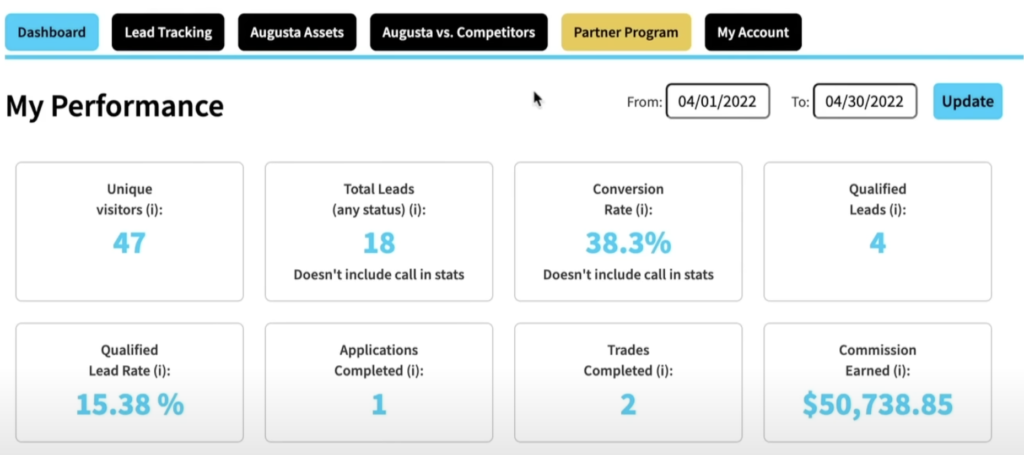Viewport: 1024px width, 455px height.
Task: Click the $50,738.85 commission value
Action: 878,404
